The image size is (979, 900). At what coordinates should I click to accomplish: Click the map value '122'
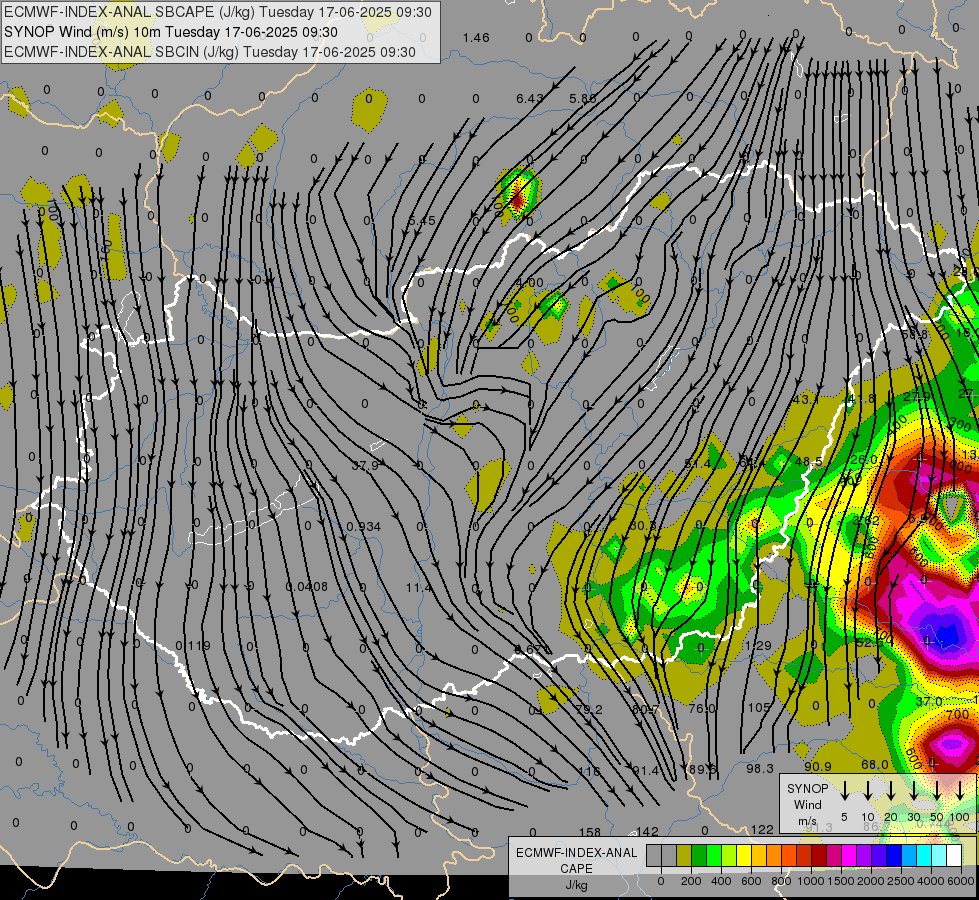tap(762, 829)
